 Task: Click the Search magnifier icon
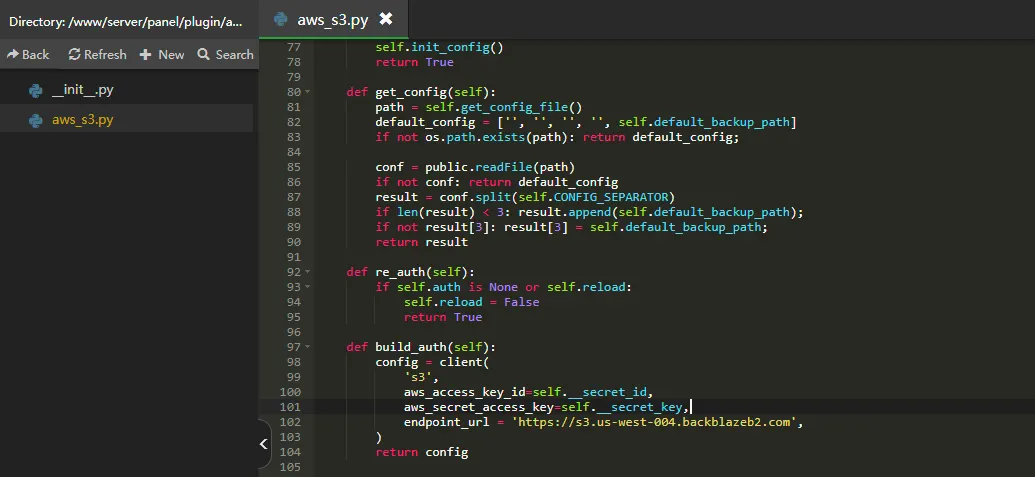203,54
